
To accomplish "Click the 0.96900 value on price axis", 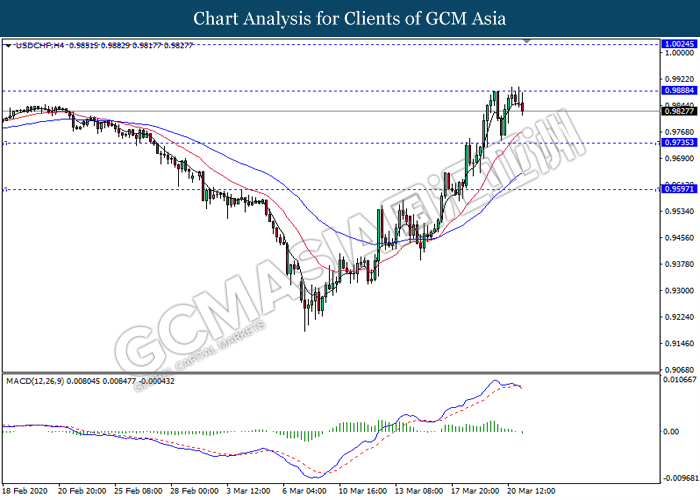I will point(679,158).
